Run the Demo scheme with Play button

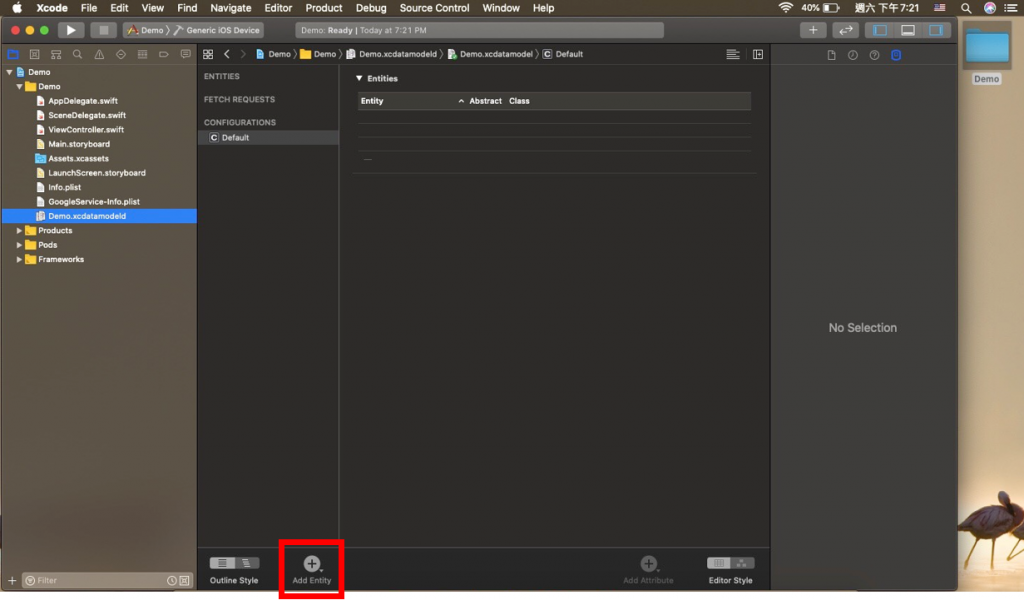[x=71, y=30]
